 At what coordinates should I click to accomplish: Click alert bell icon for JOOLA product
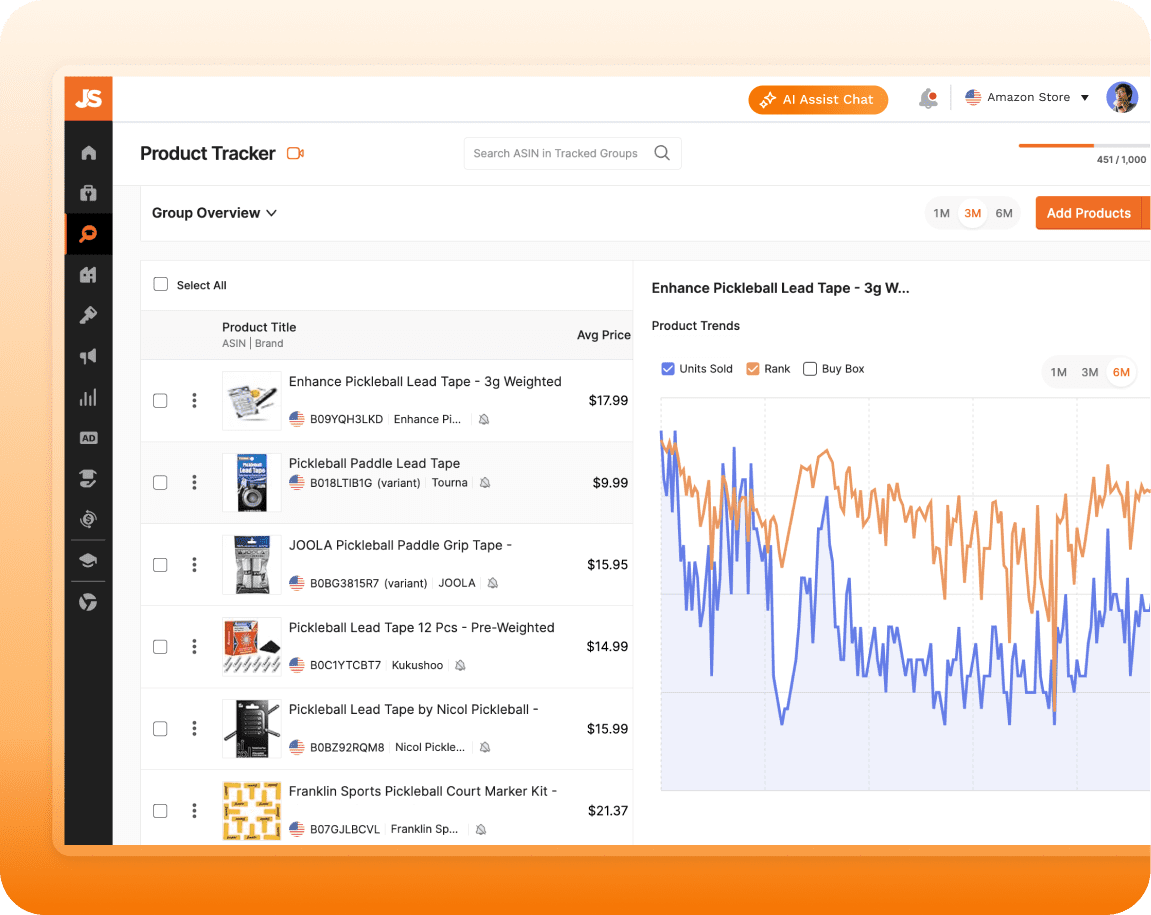493,583
